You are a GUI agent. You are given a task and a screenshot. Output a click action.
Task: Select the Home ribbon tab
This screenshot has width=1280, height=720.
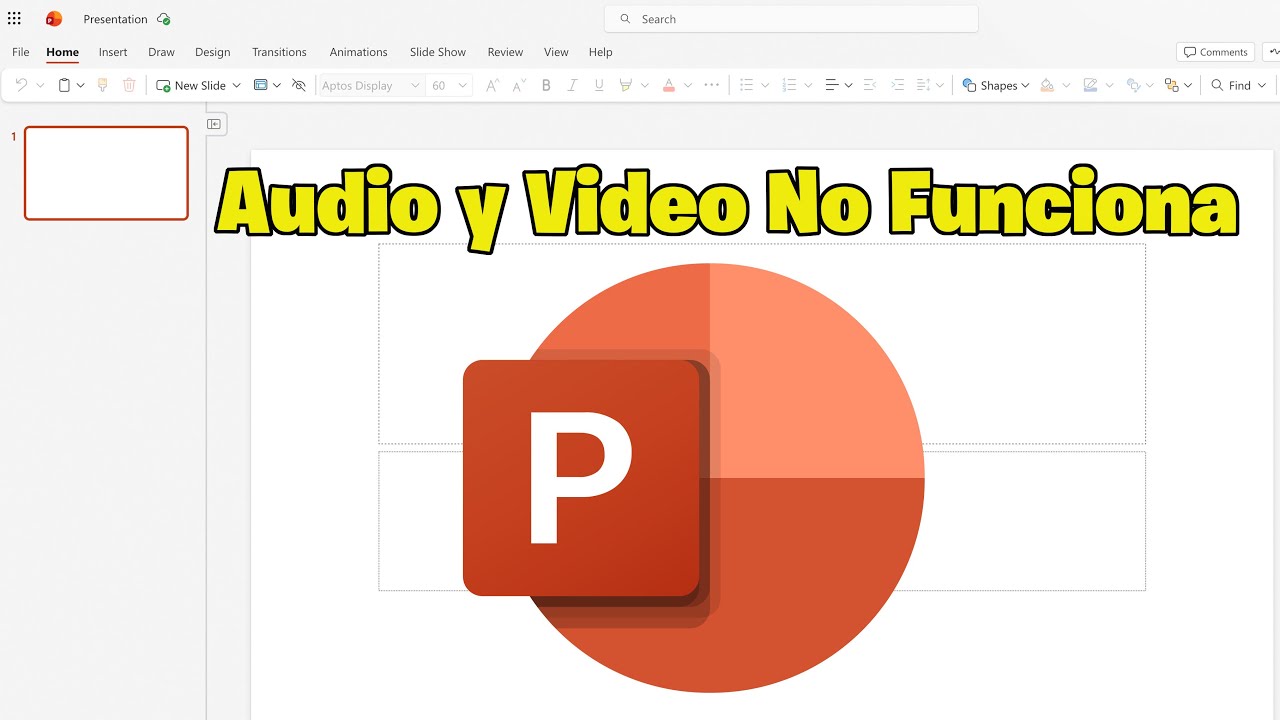point(62,52)
